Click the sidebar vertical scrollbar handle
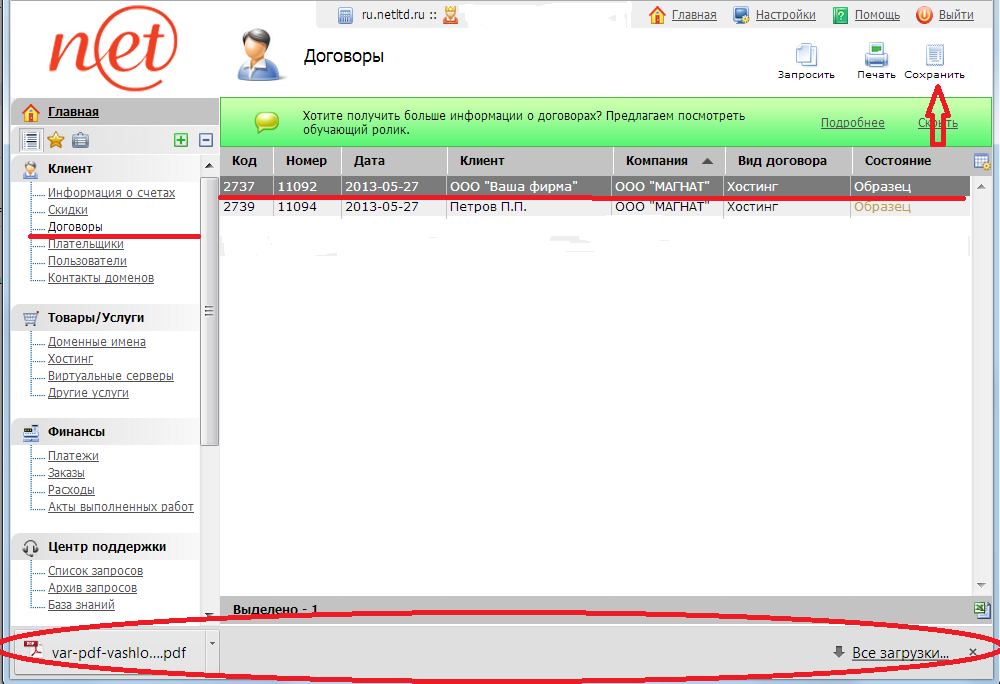Viewport: 1000px width, 684px height. 209,310
